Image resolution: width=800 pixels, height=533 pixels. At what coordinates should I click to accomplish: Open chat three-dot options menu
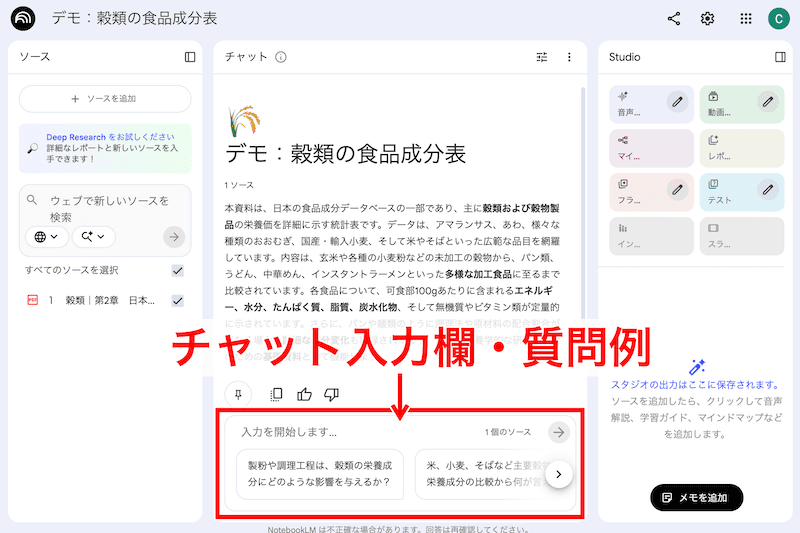coord(569,57)
